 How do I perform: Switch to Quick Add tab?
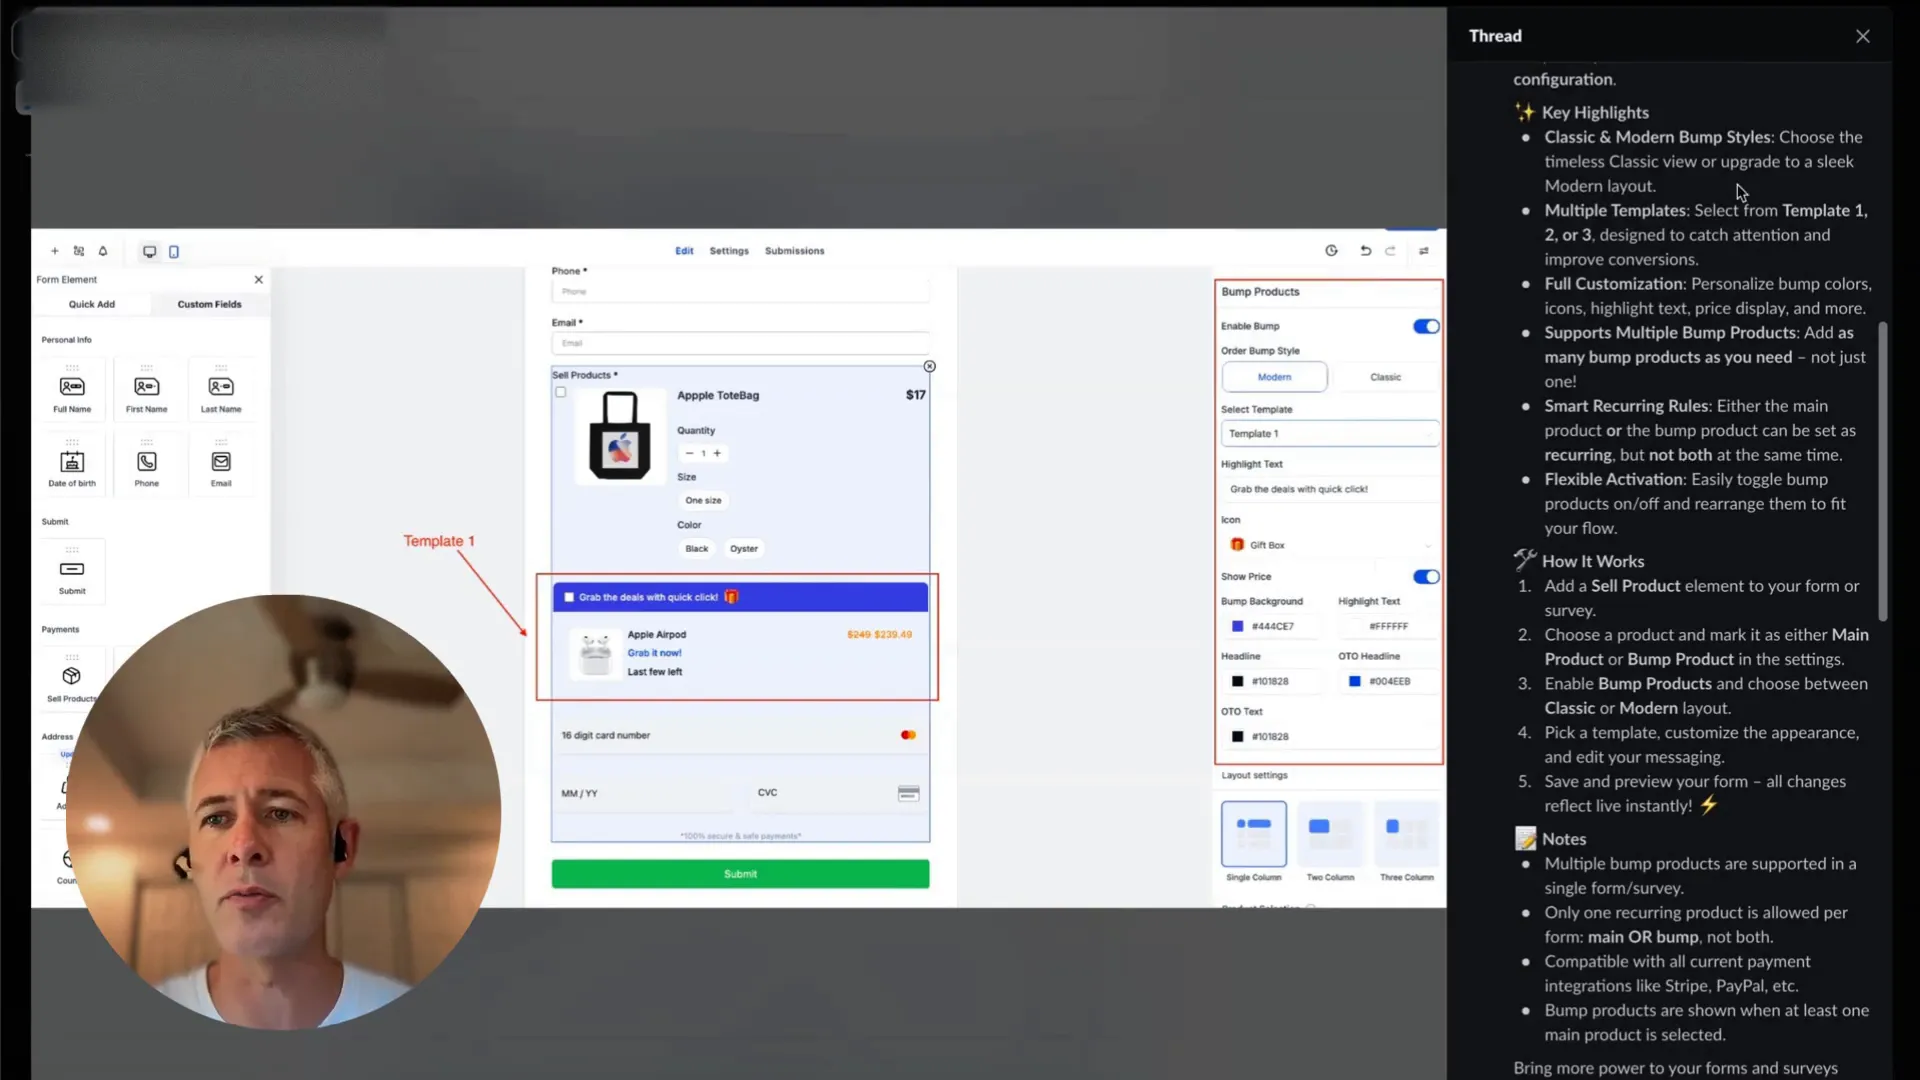(92, 304)
